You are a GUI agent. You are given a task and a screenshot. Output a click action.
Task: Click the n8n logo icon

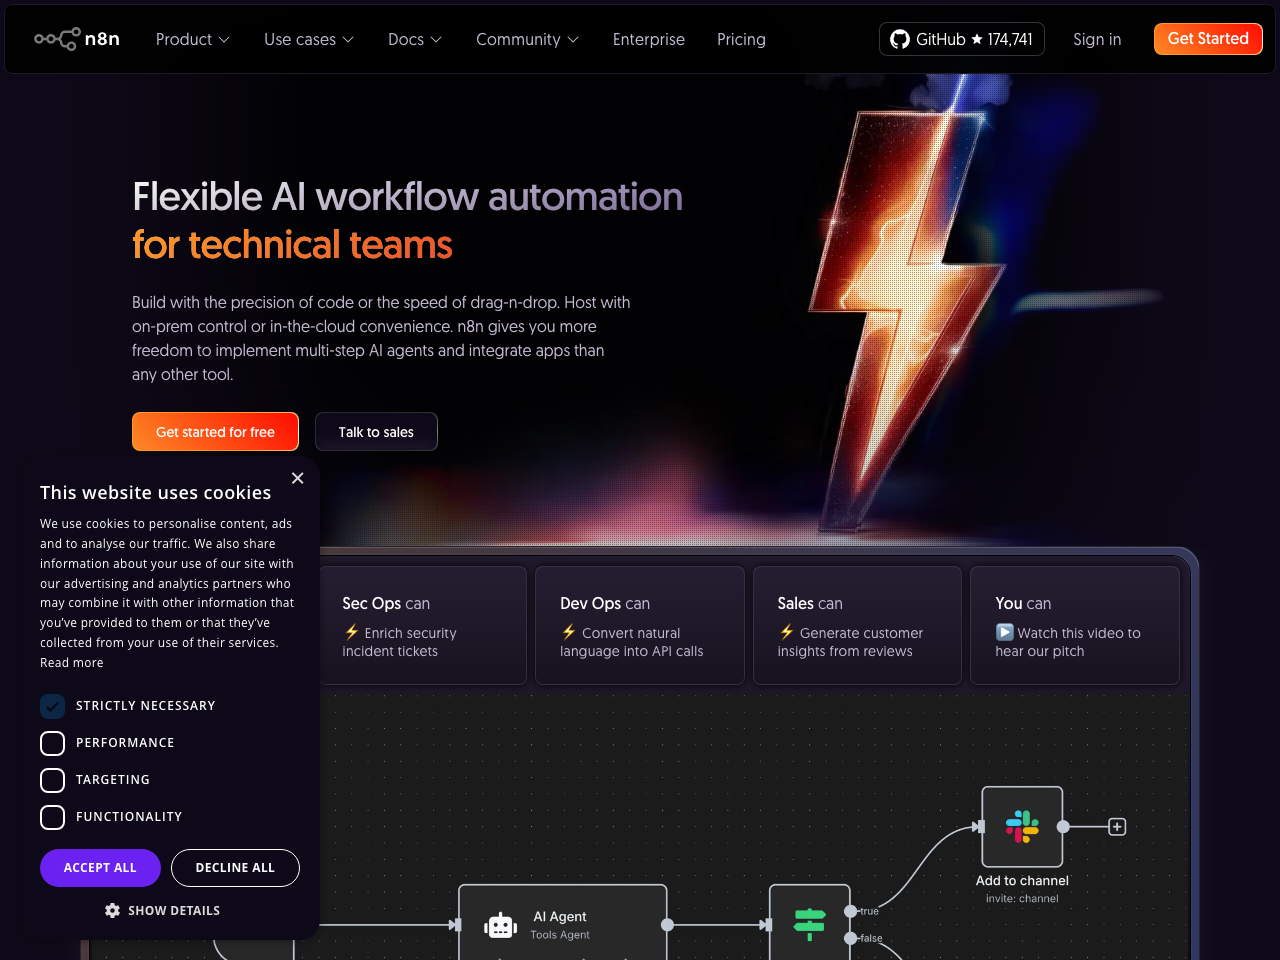(x=57, y=39)
